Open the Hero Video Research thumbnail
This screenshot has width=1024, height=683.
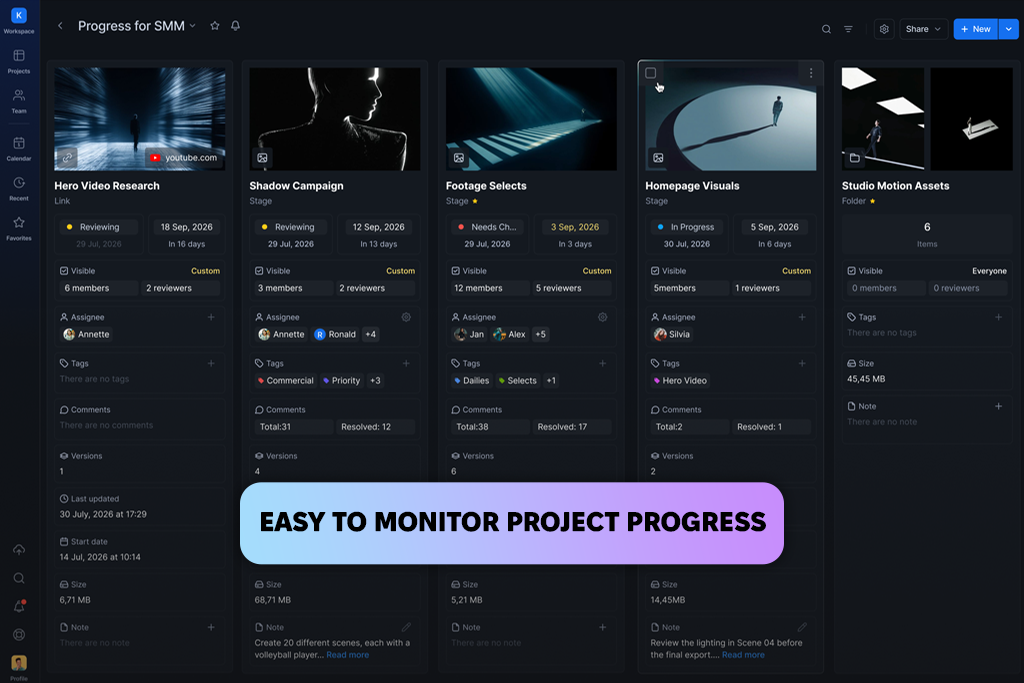[x=140, y=119]
